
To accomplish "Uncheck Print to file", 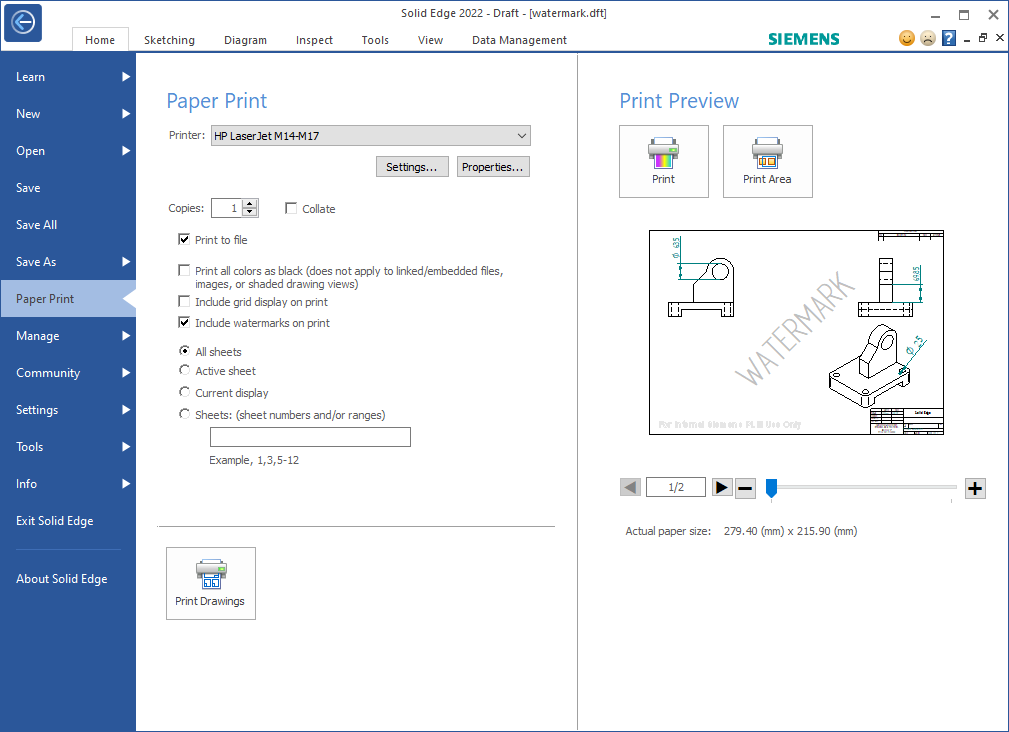I will 184,239.
